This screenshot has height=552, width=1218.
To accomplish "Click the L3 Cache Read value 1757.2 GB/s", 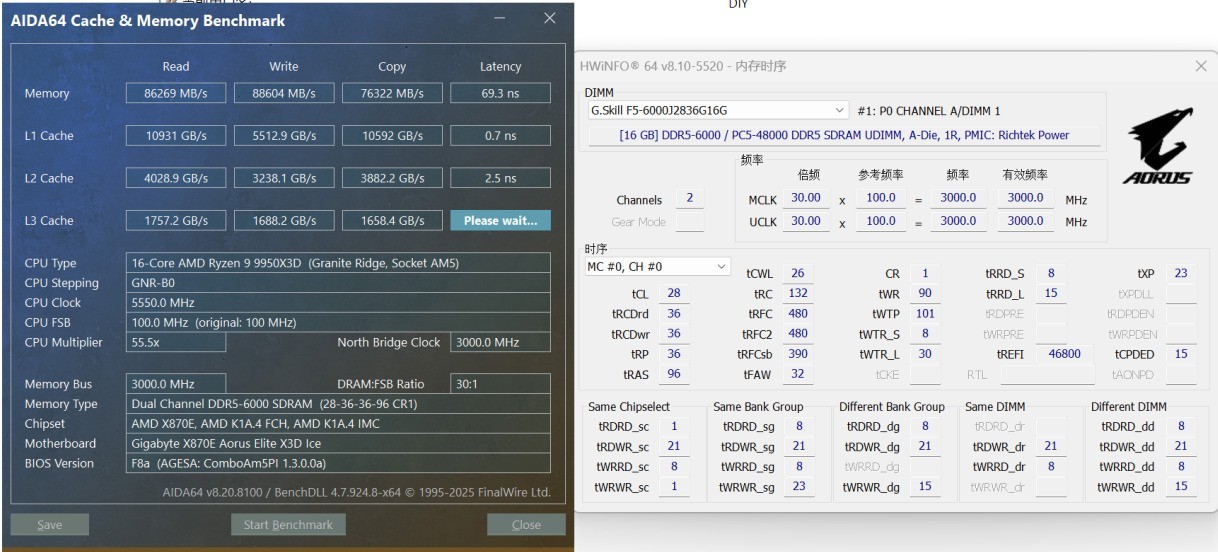I will tap(177, 220).
